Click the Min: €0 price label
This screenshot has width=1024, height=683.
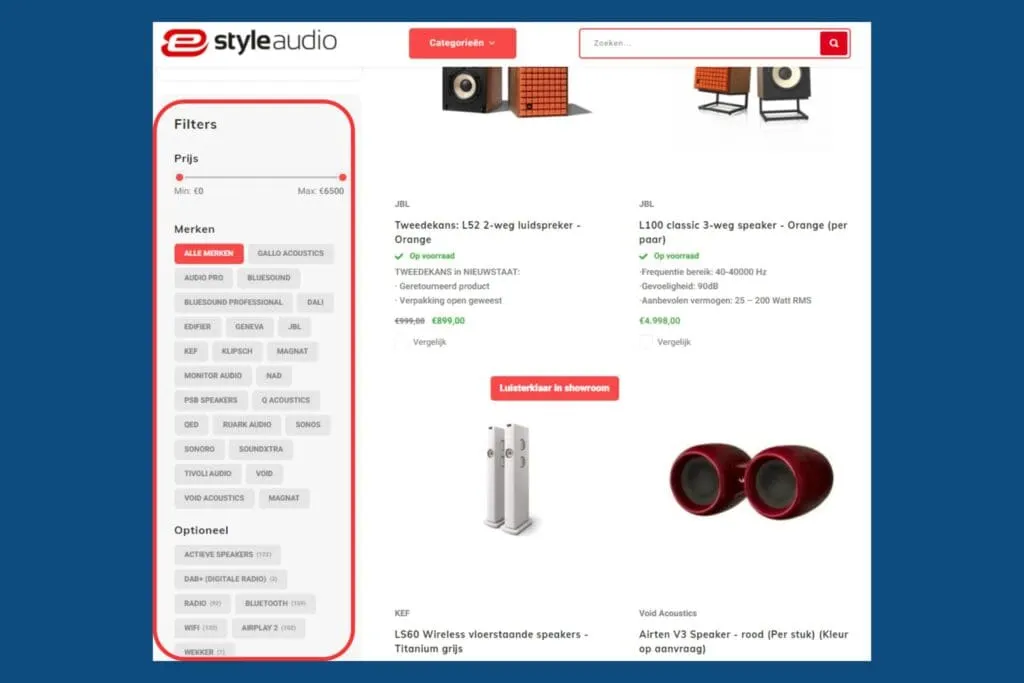pyautogui.click(x=189, y=191)
